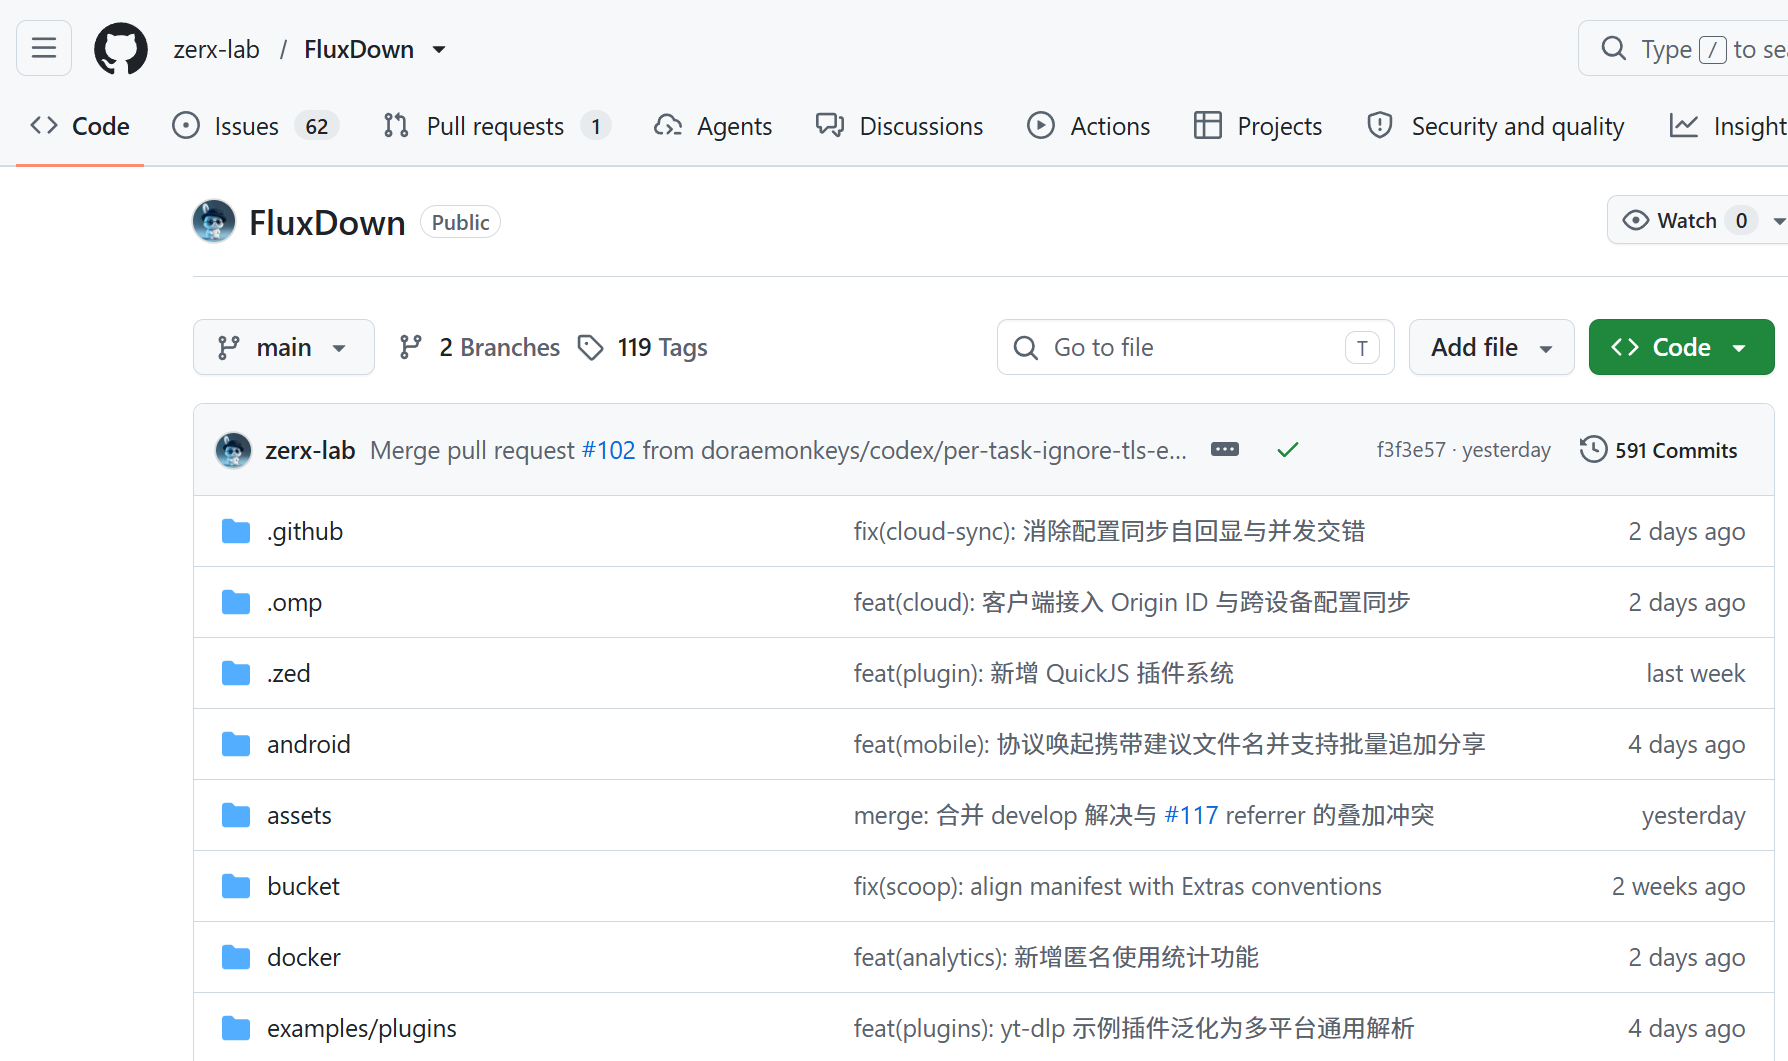Open the 591 Commits history
The height and width of the screenshot is (1061, 1788).
point(1659,450)
